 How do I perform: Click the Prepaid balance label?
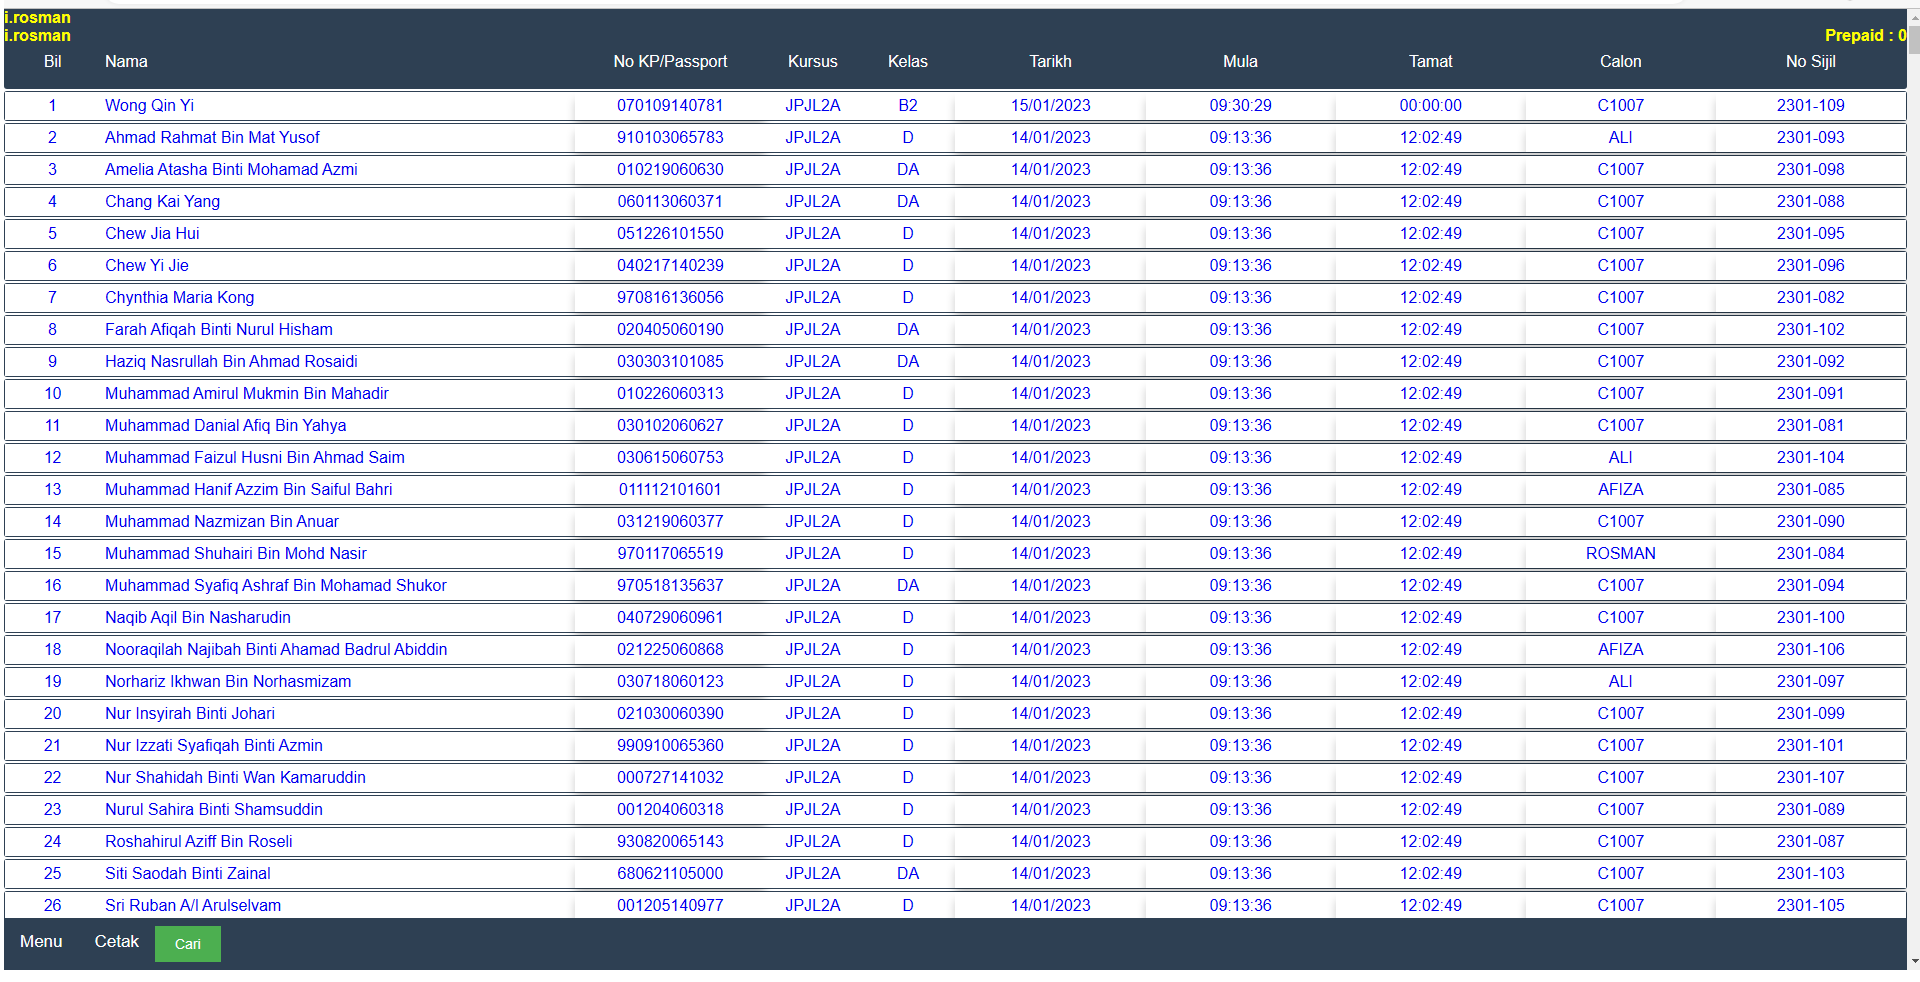point(1864,36)
